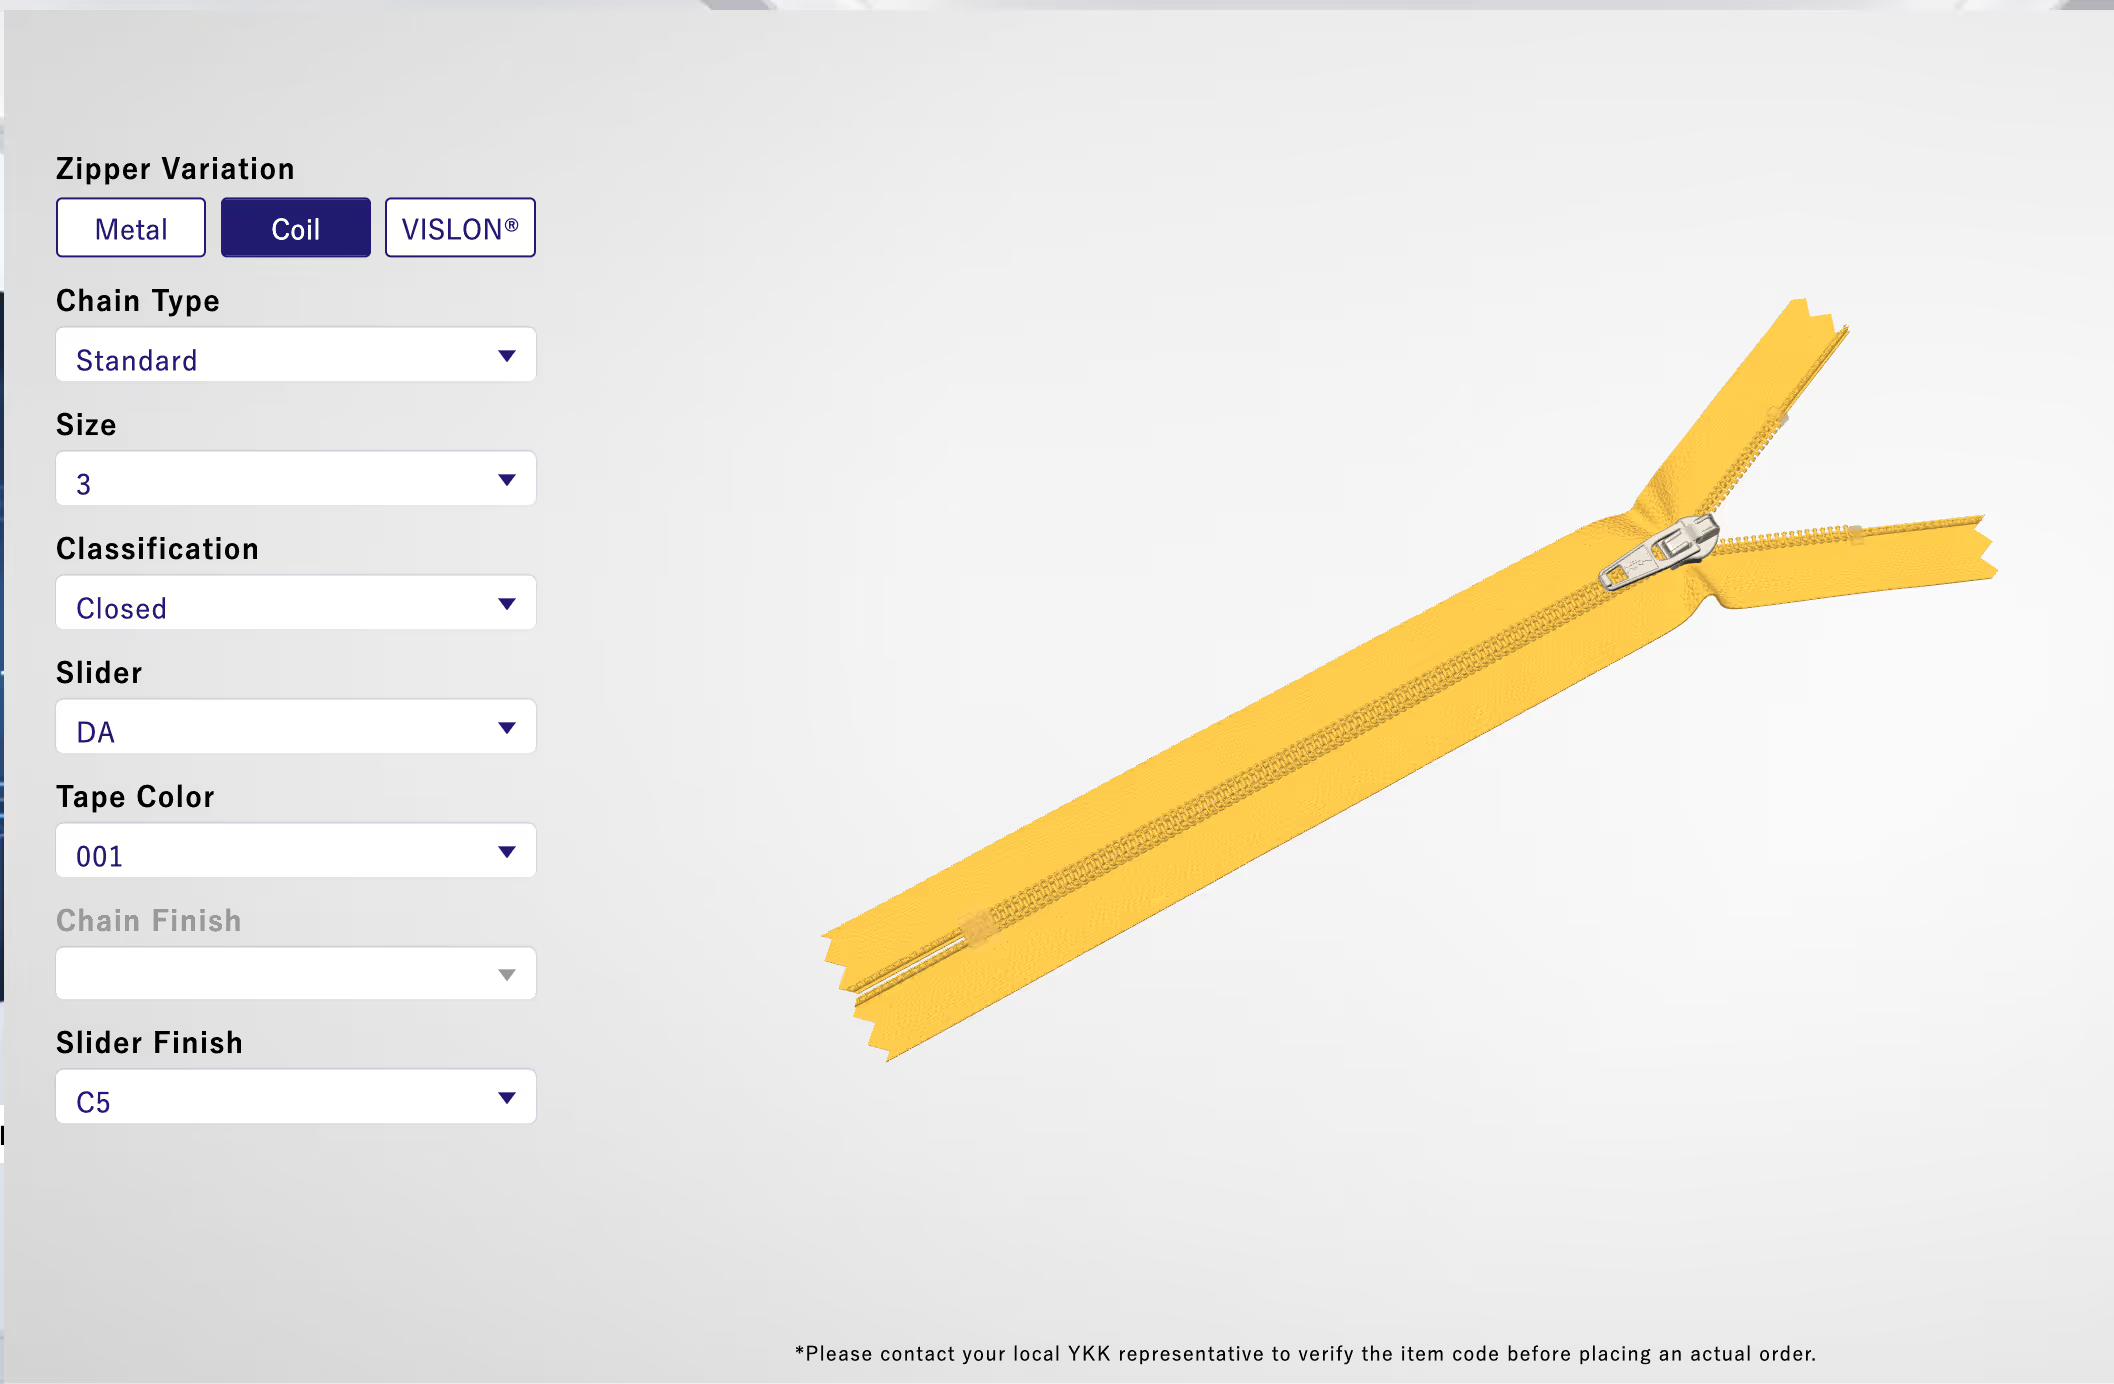Click the Slider field arrow icon
The width and height of the screenshot is (2114, 1384).
(507, 728)
